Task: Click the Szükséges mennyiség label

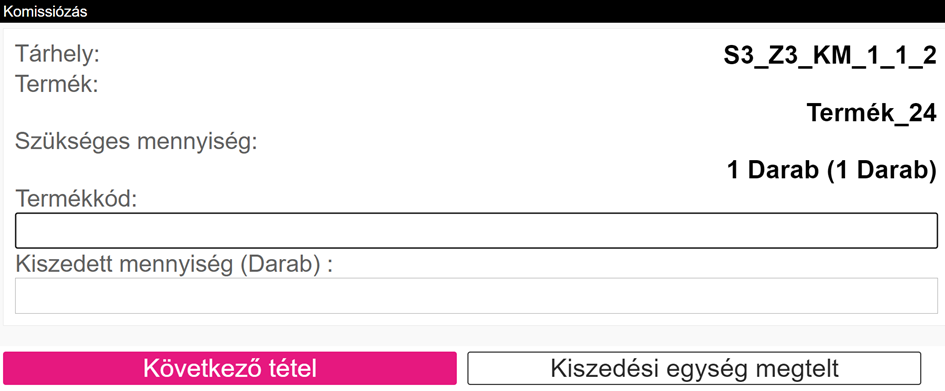Action: [x=136, y=143]
